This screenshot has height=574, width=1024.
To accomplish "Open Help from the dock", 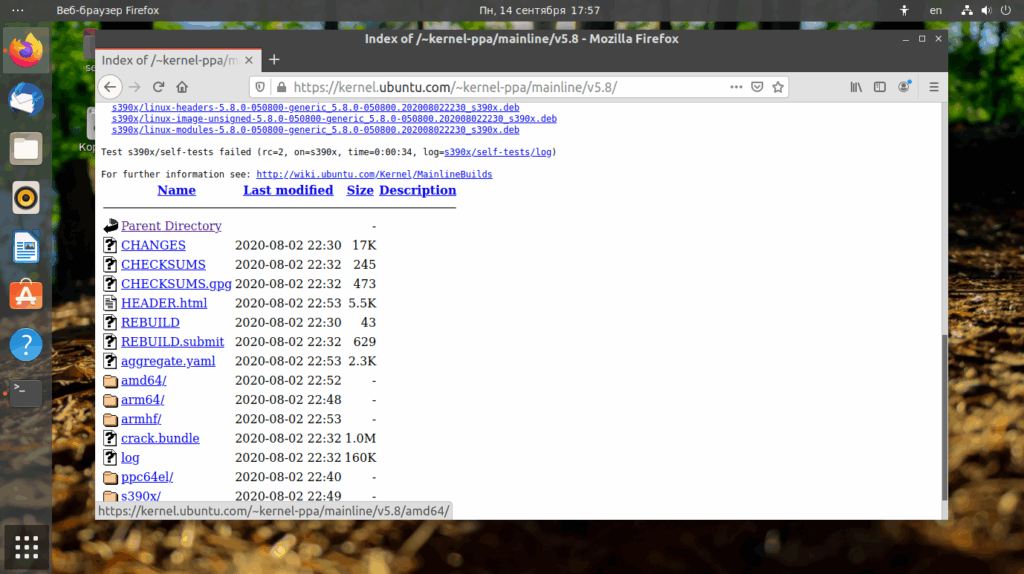I will (x=26, y=345).
